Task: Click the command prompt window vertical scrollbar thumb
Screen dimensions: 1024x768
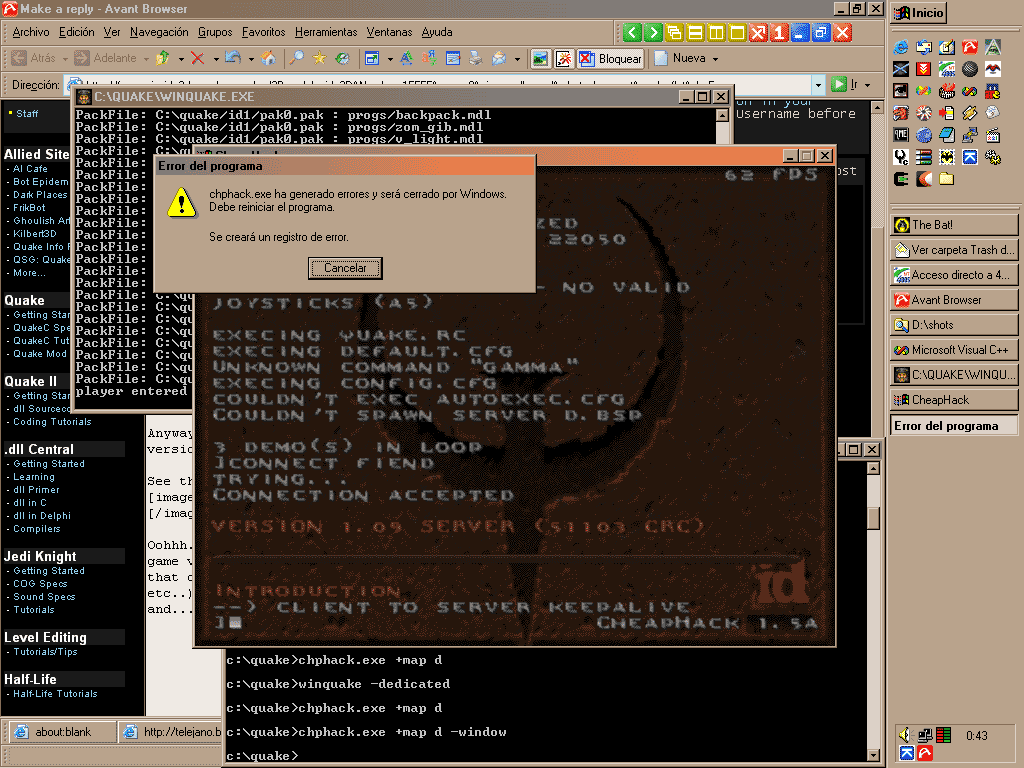Action: pyautogui.click(x=873, y=517)
